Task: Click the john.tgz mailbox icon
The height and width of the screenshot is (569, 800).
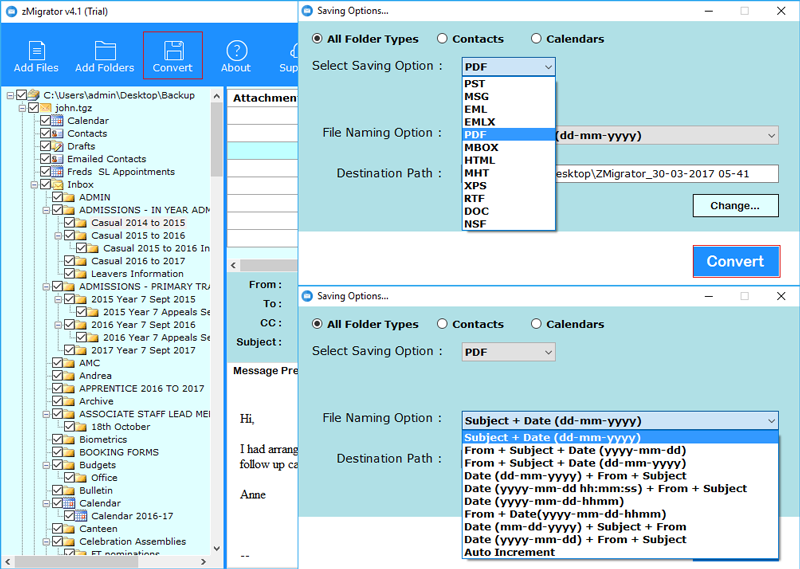Action: [x=46, y=108]
